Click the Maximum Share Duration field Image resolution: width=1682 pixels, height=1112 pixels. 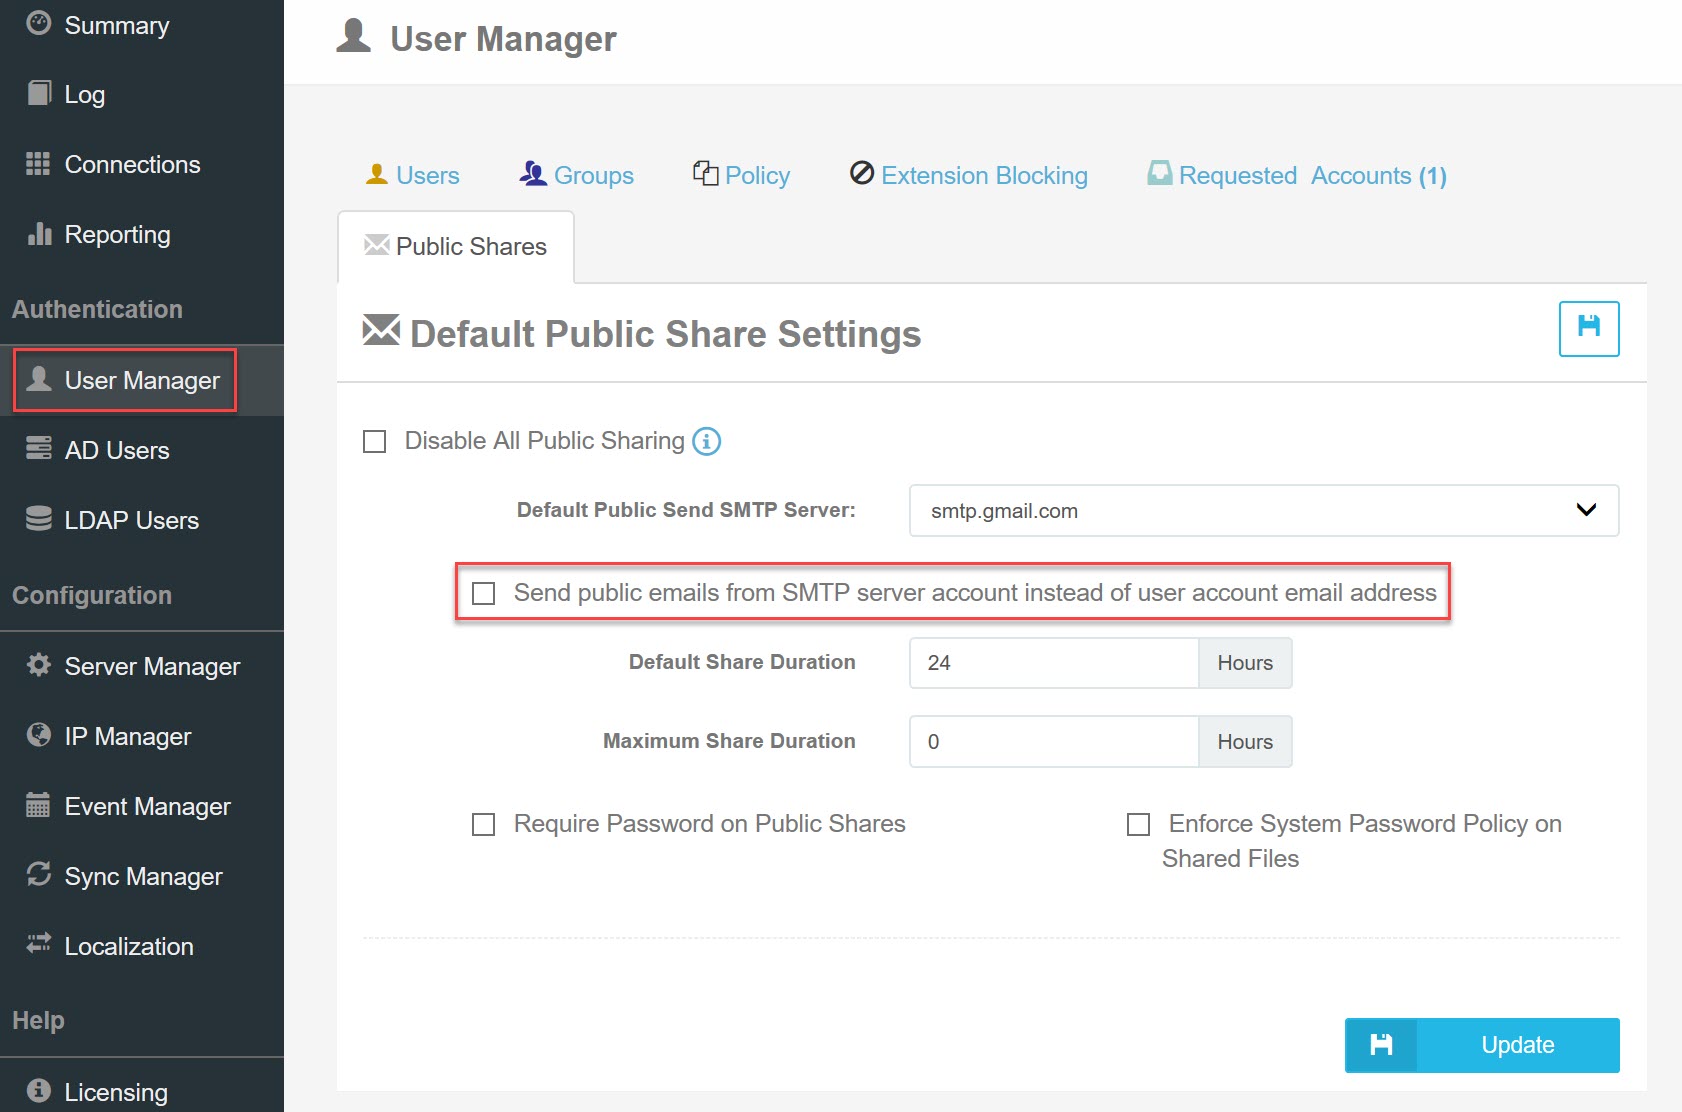click(x=1054, y=742)
